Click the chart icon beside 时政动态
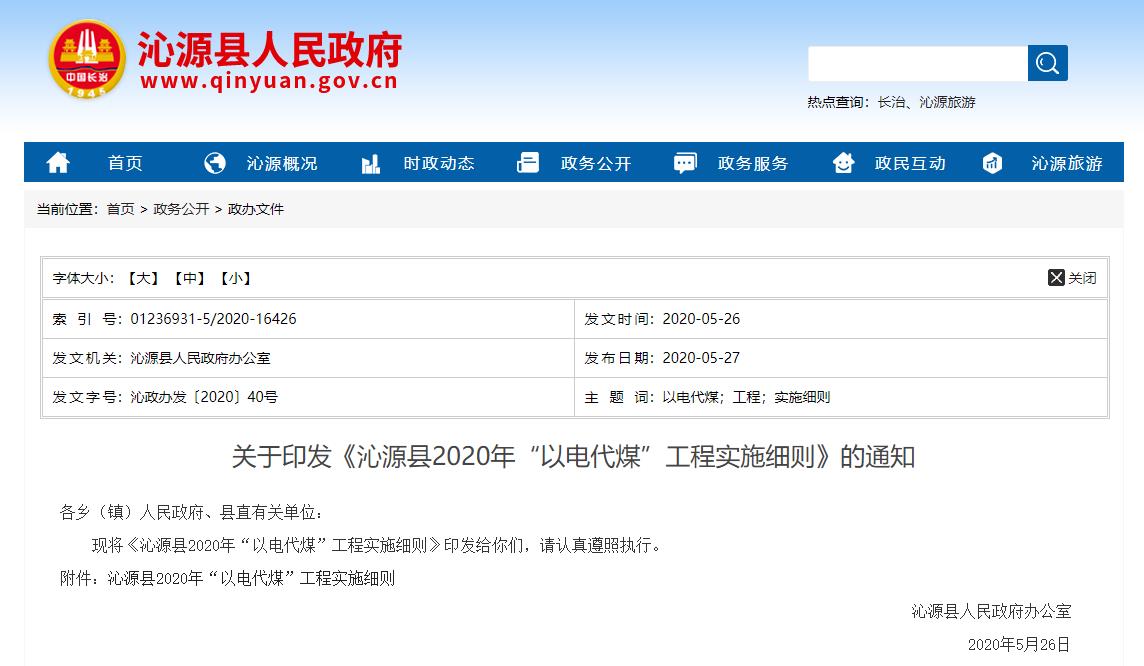This screenshot has height=666, width=1144. [371, 163]
